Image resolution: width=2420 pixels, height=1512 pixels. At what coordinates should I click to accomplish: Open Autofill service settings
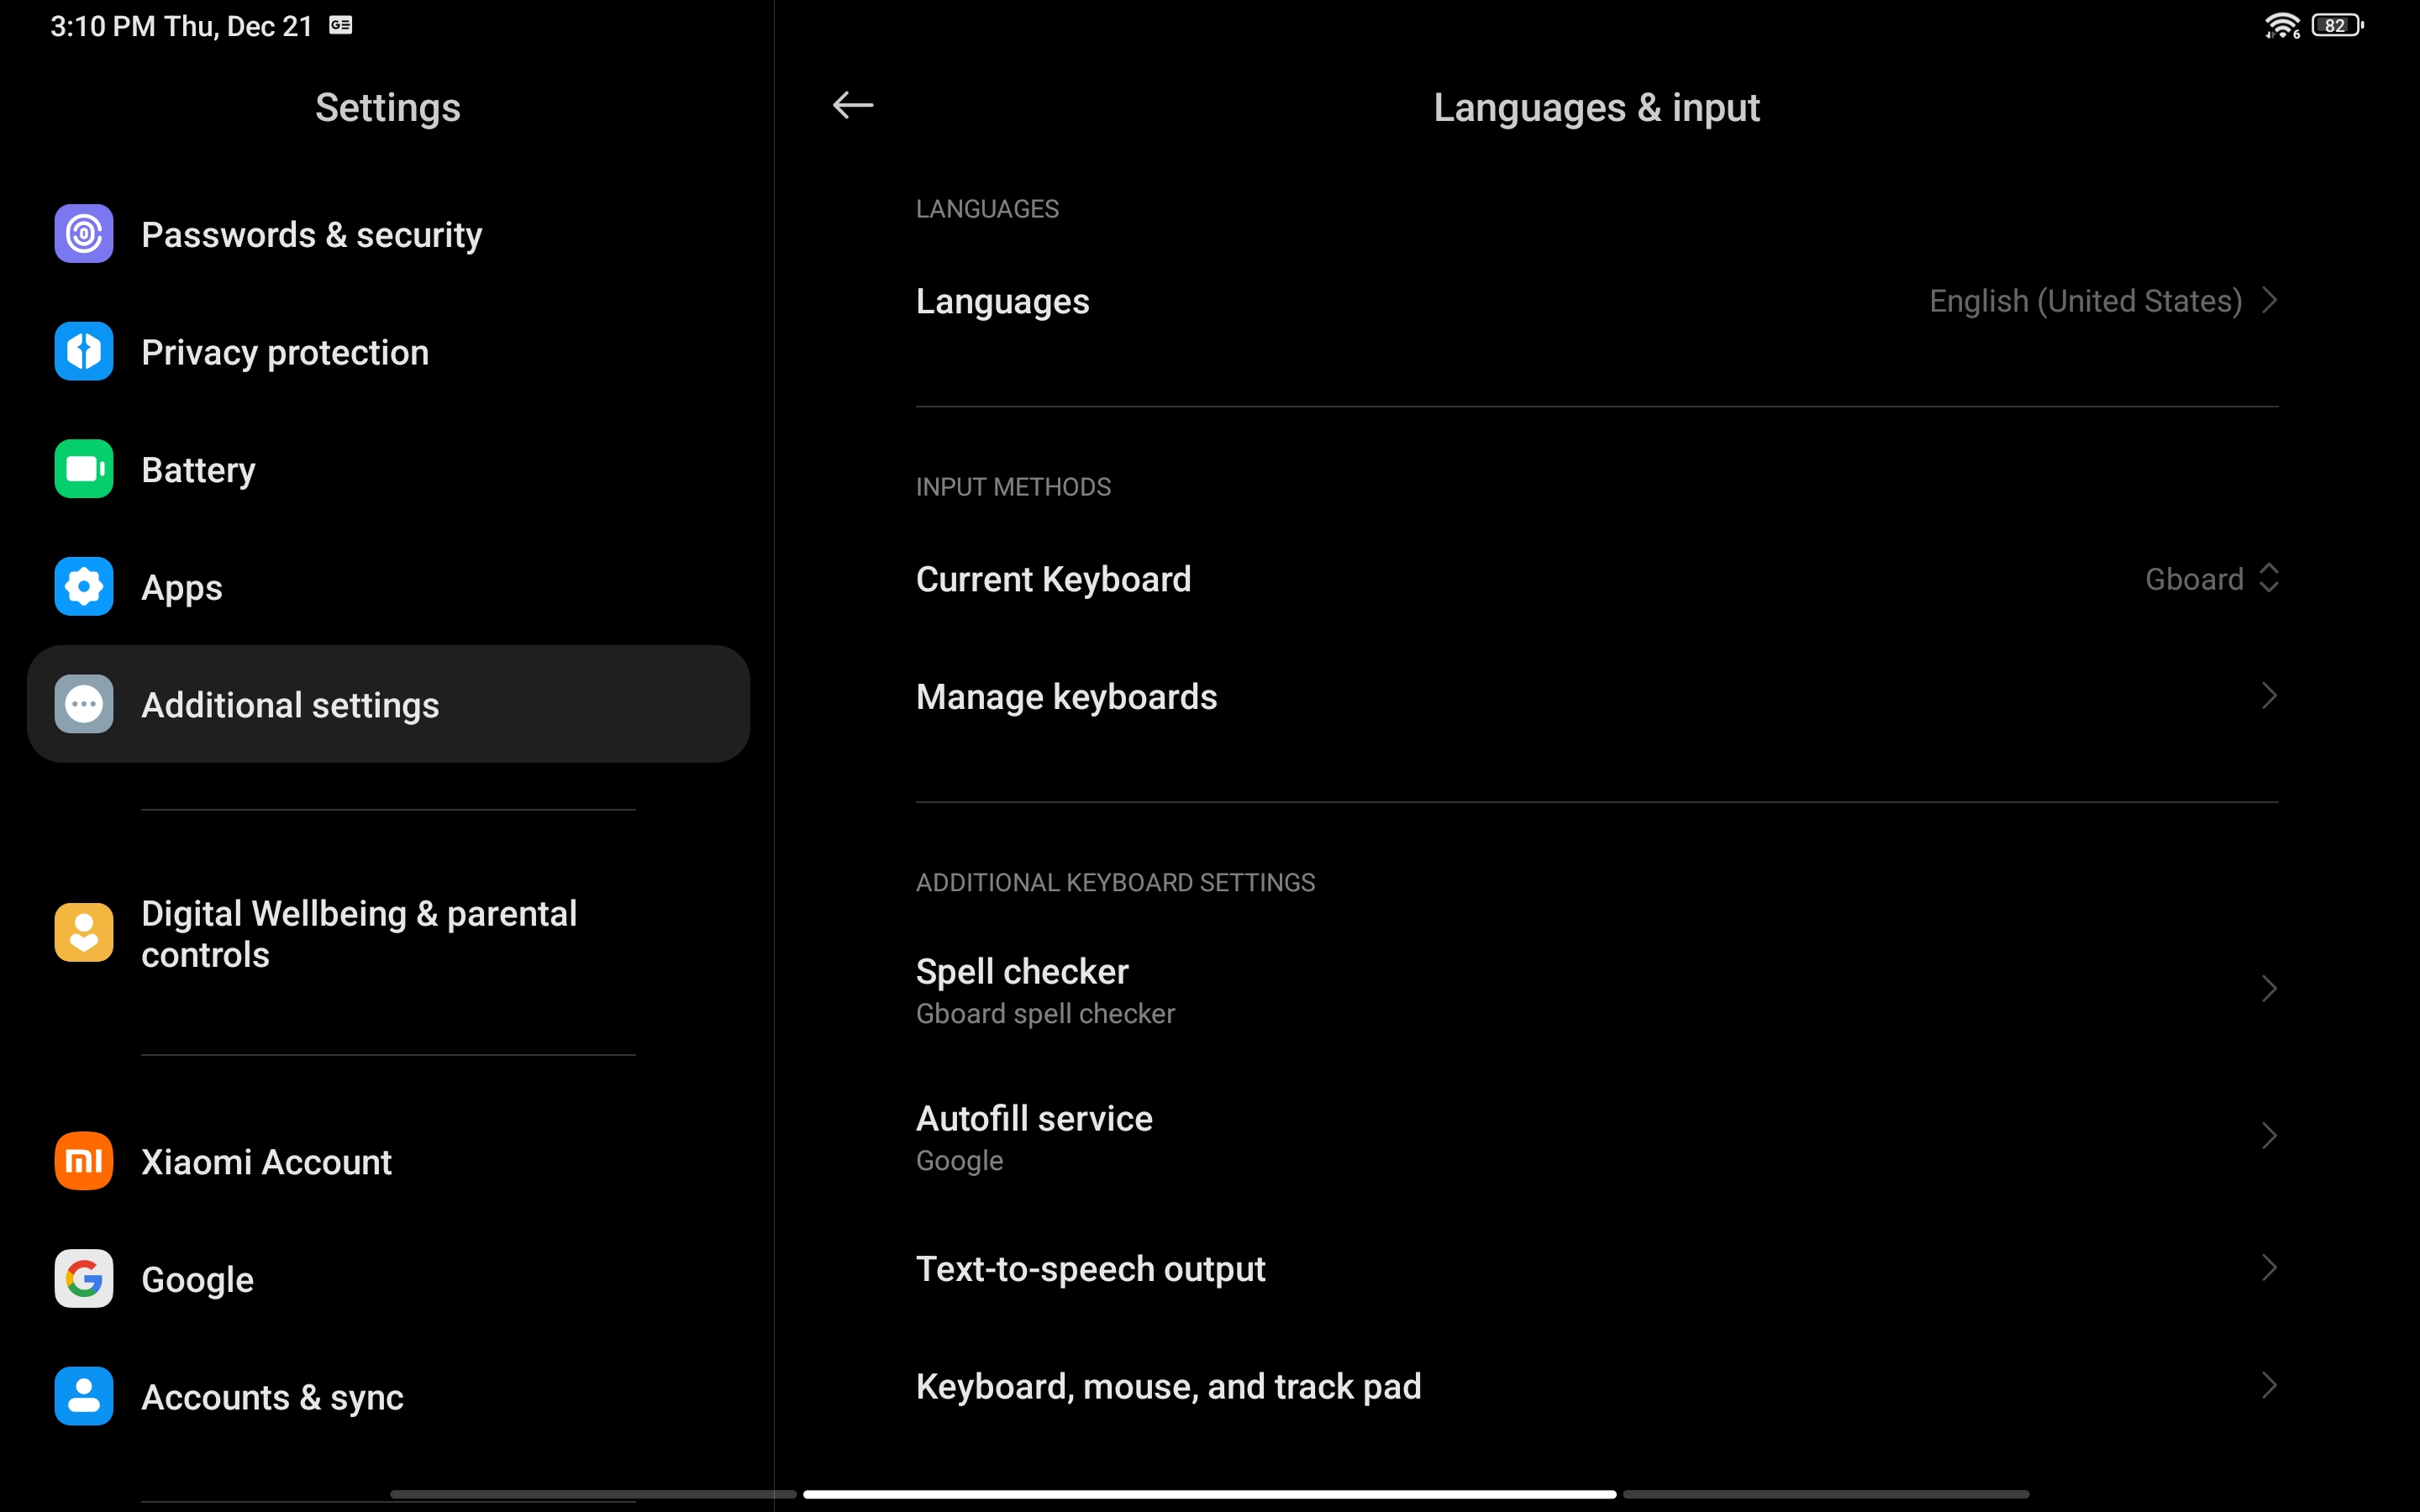coord(1597,1136)
